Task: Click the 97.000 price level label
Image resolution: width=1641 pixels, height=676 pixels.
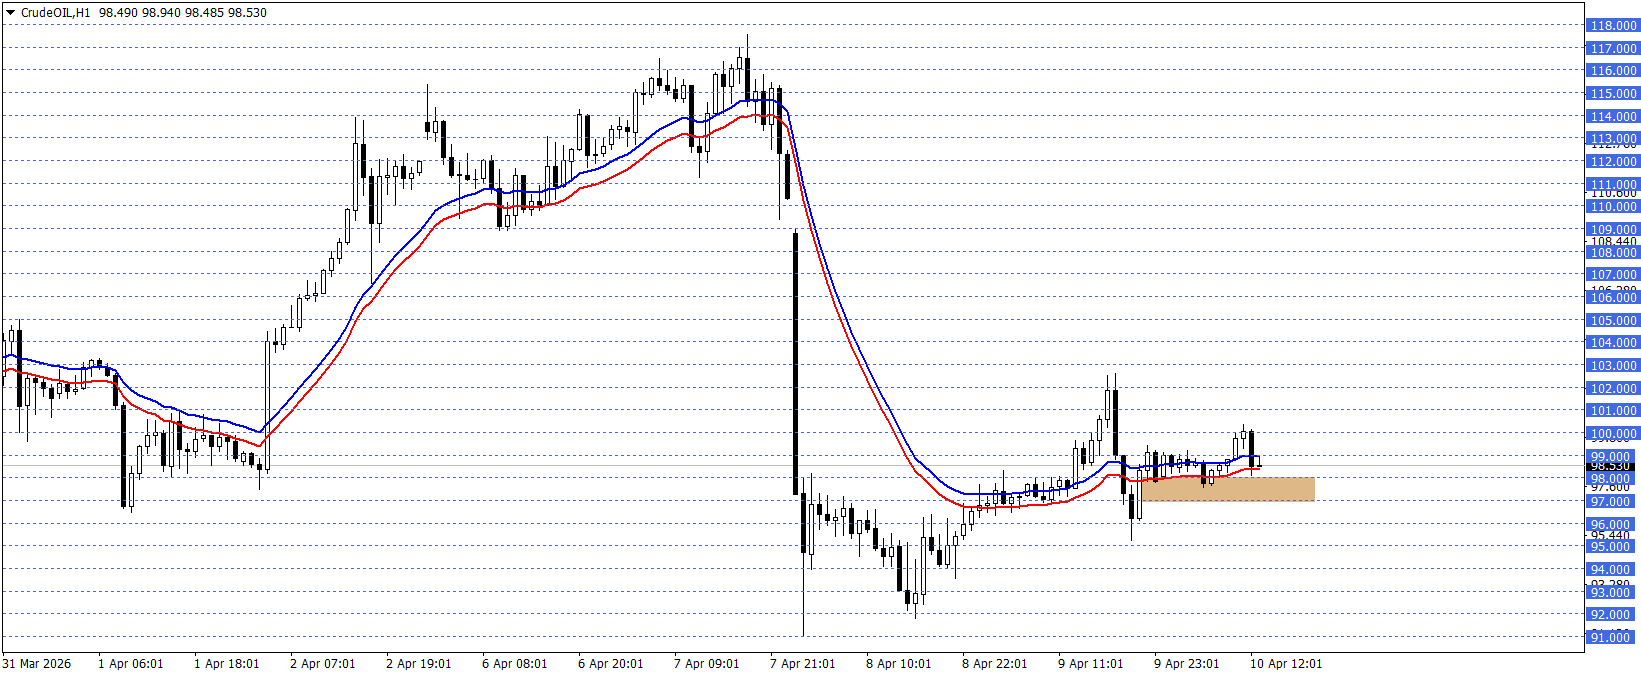Action: (1612, 502)
